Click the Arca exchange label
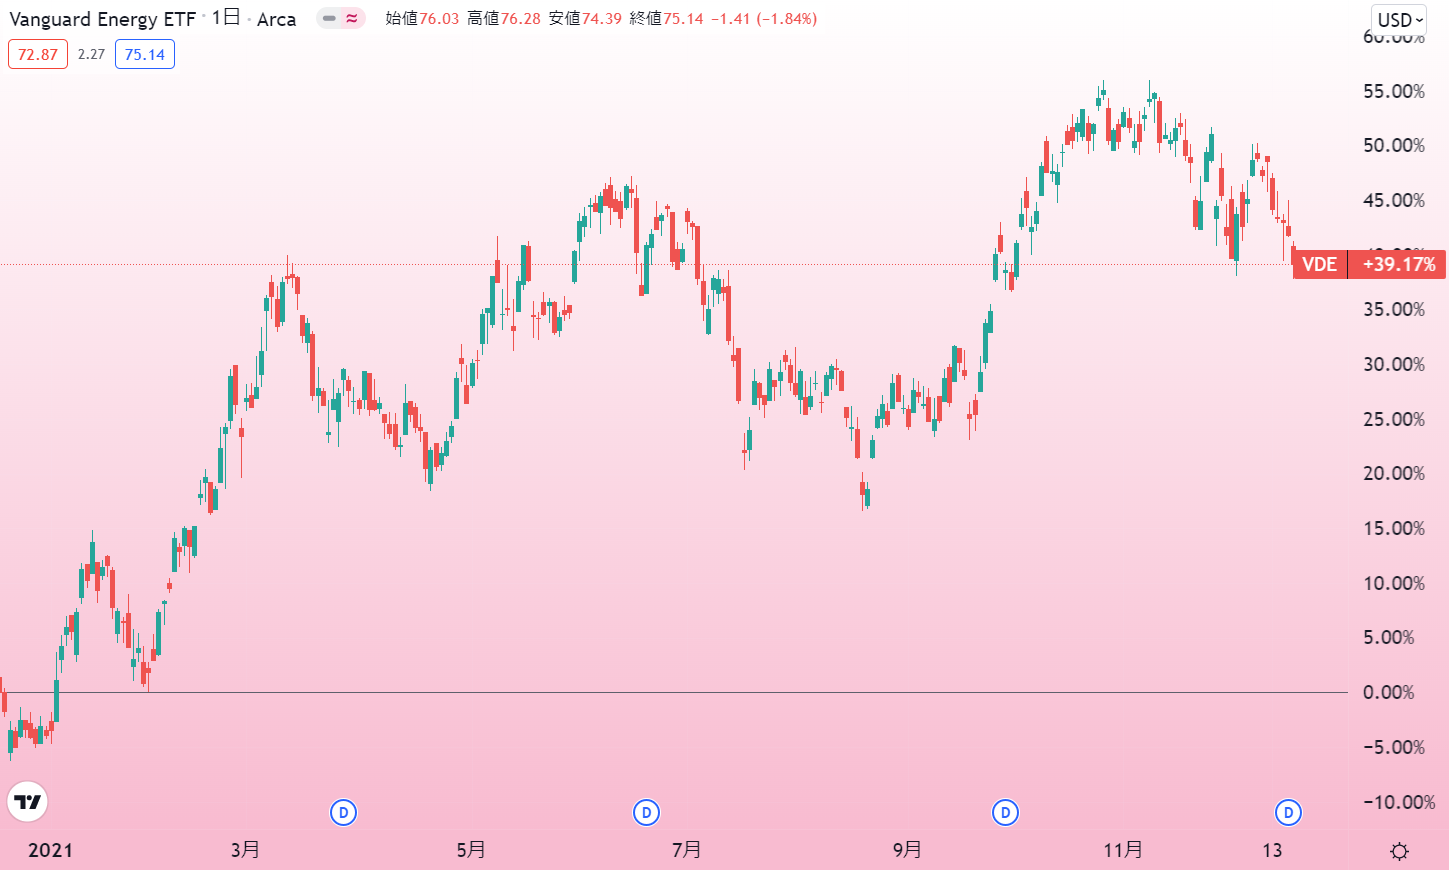The height and width of the screenshot is (870, 1449). [276, 19]
